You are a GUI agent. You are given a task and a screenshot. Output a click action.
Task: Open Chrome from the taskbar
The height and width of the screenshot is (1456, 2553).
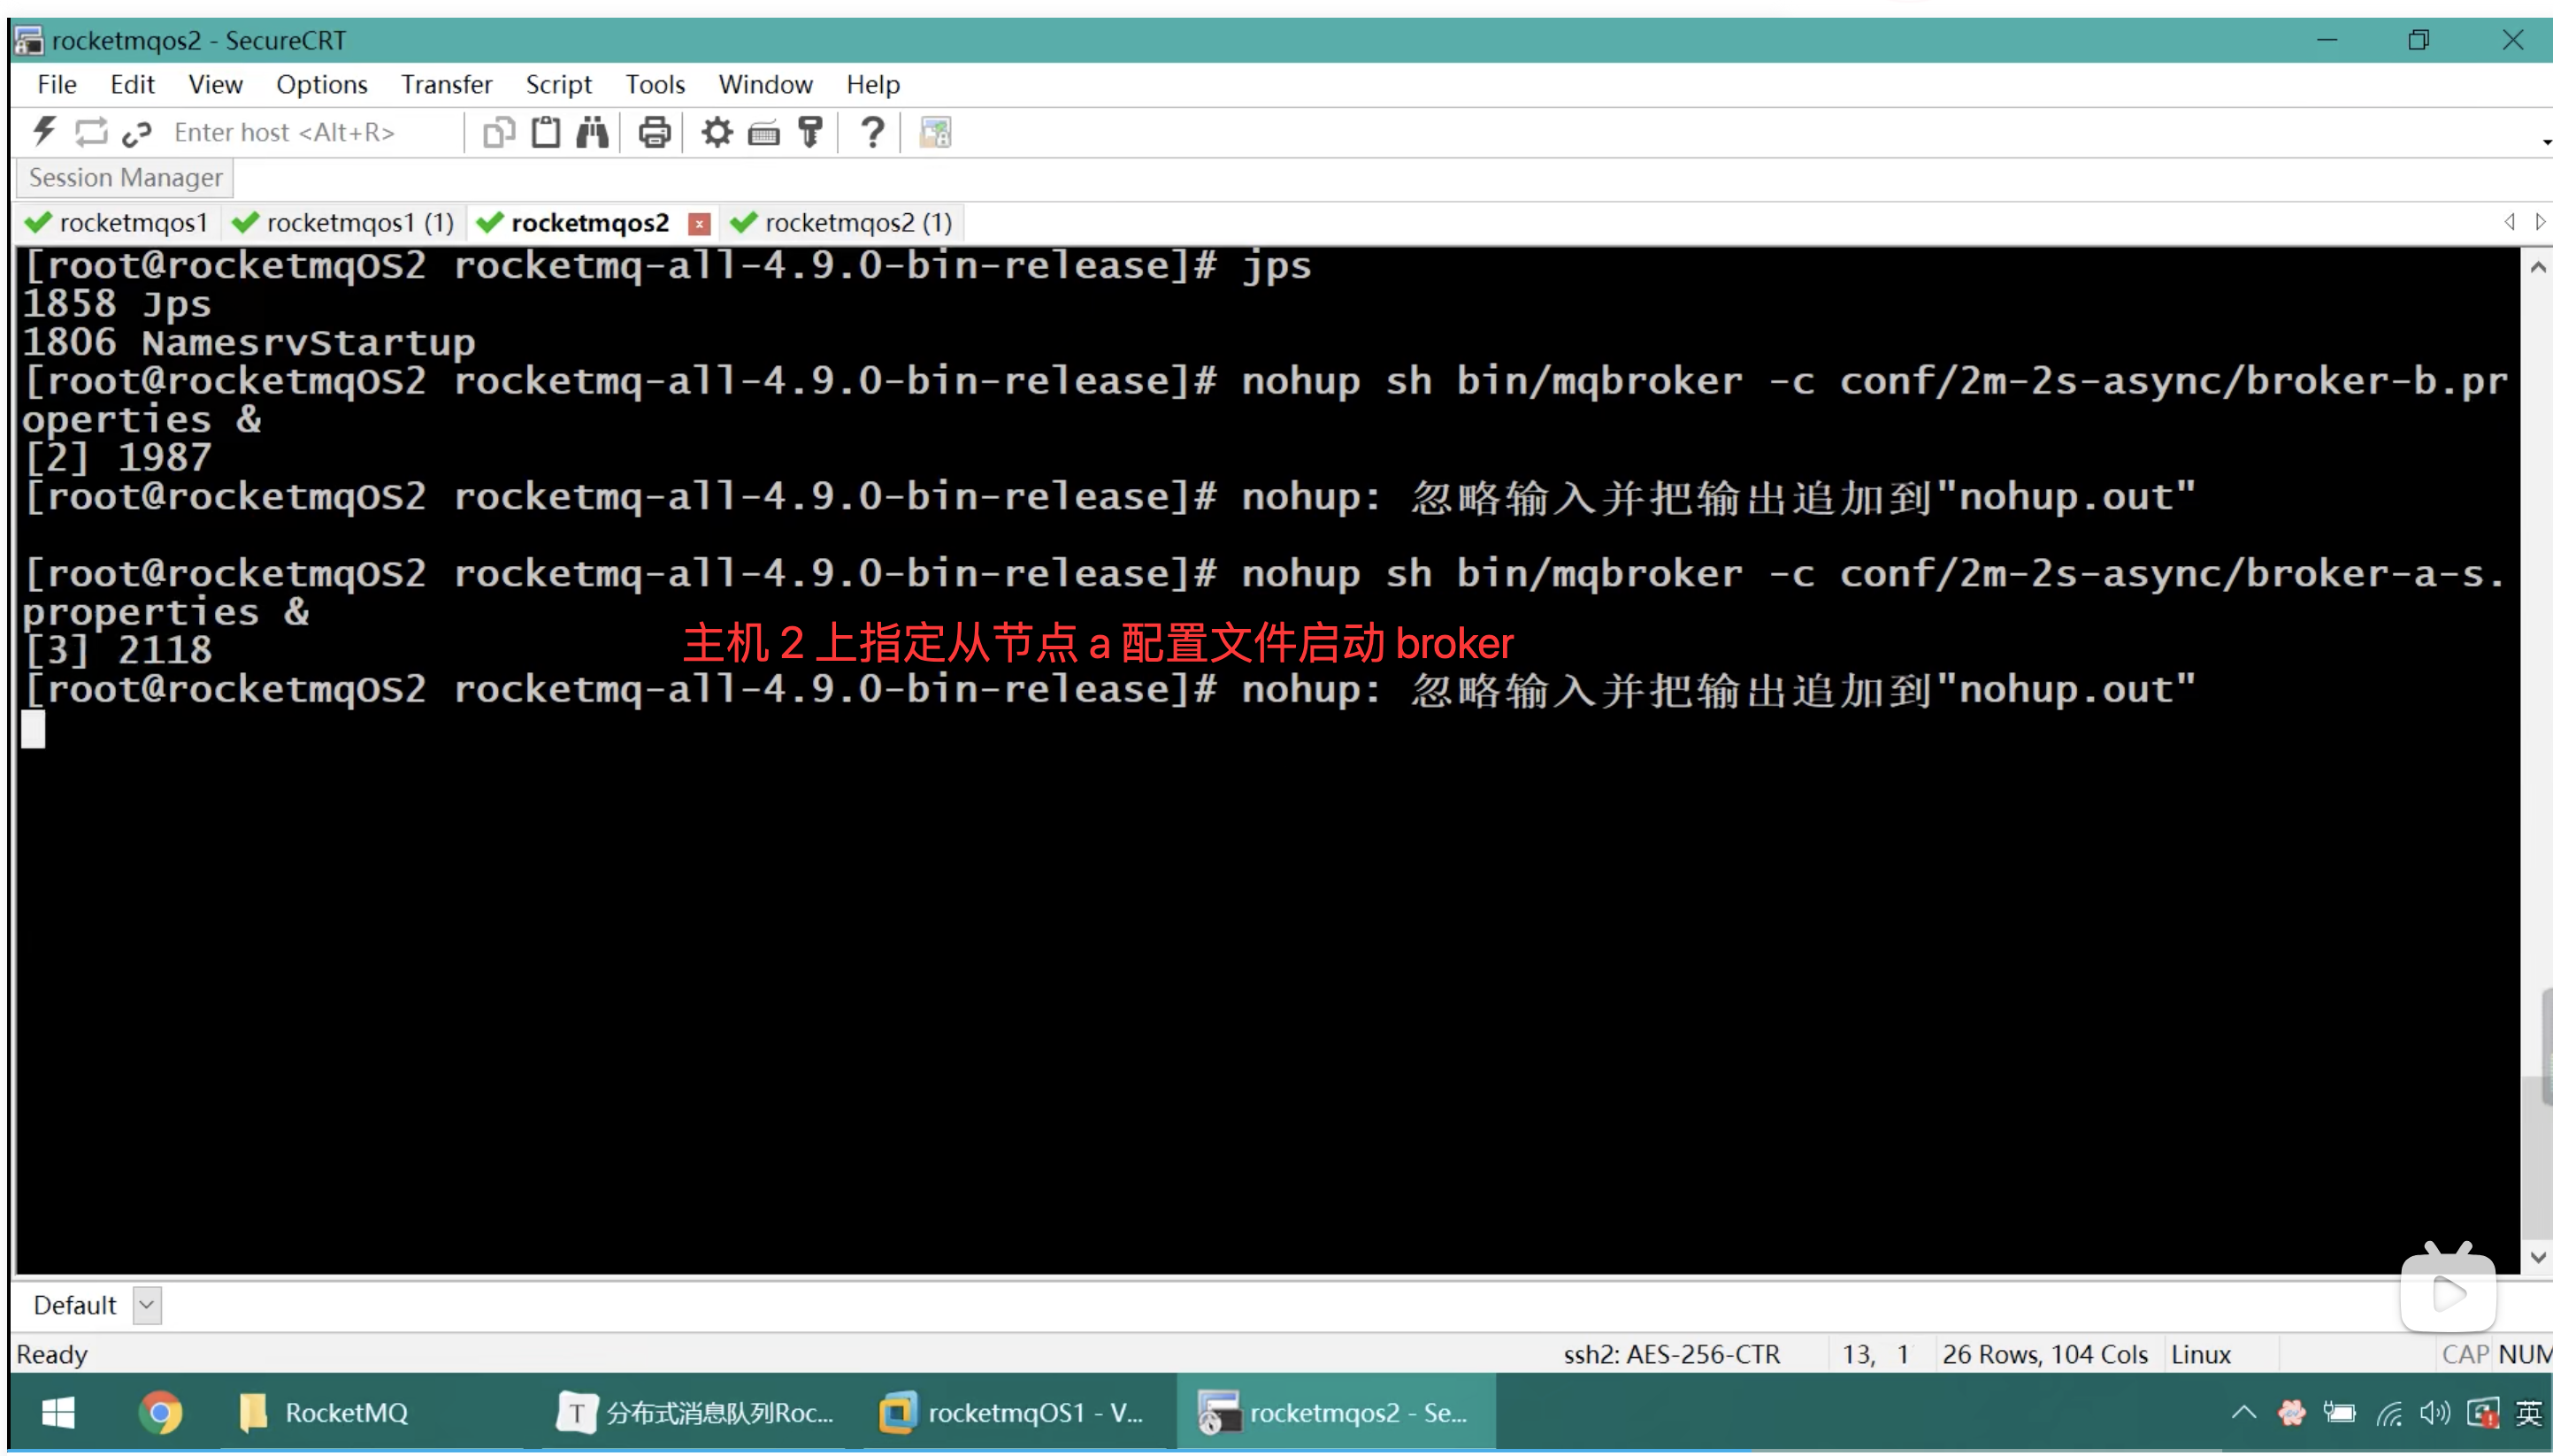(x=160, y=1412)
